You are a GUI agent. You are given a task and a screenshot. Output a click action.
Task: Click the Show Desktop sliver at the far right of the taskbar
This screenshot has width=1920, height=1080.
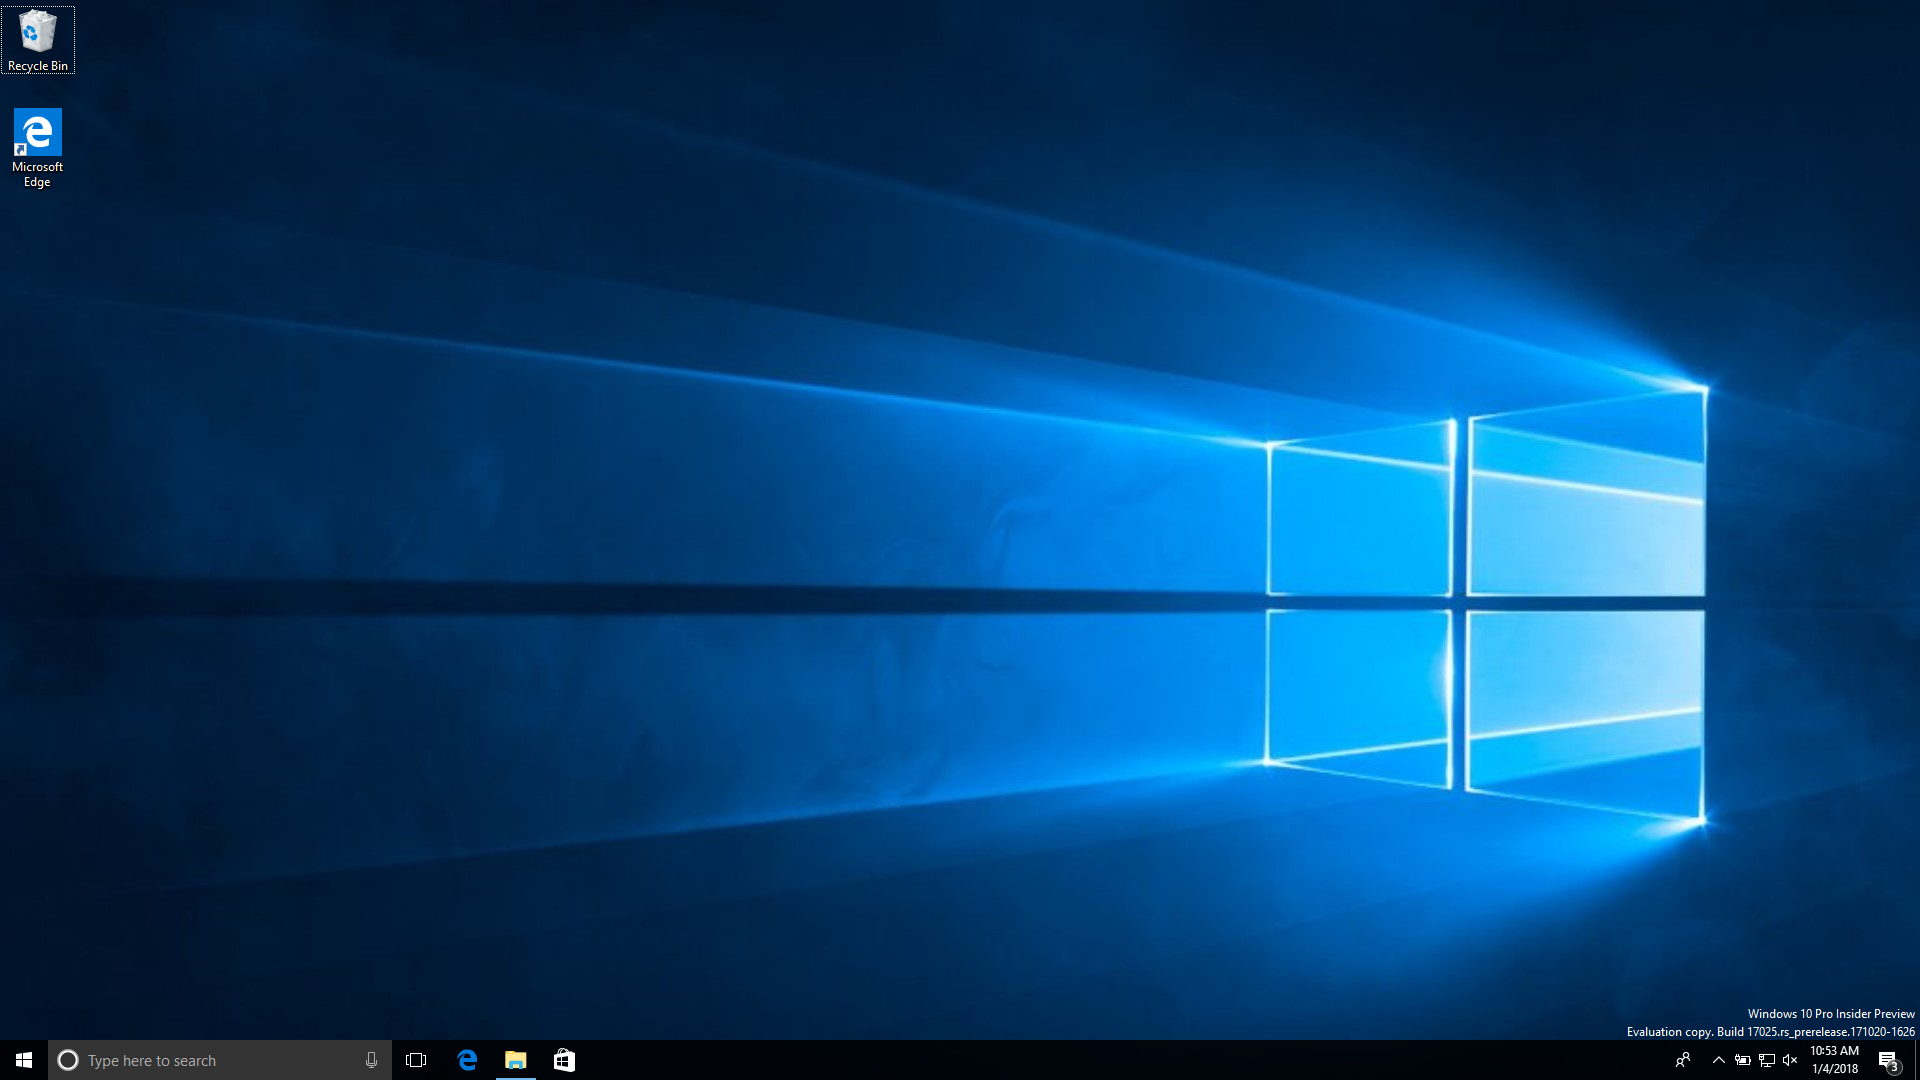coord(1916,1060)
